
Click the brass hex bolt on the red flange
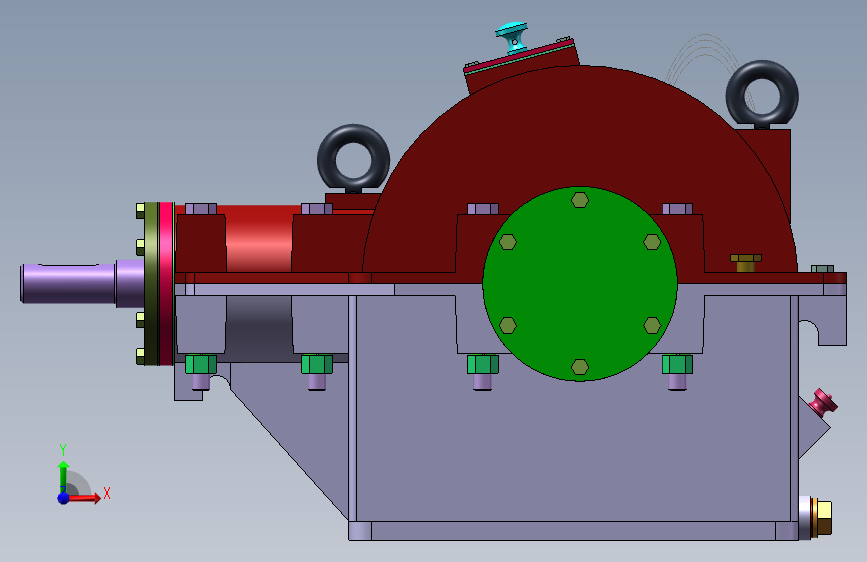(x=746, y=262)
